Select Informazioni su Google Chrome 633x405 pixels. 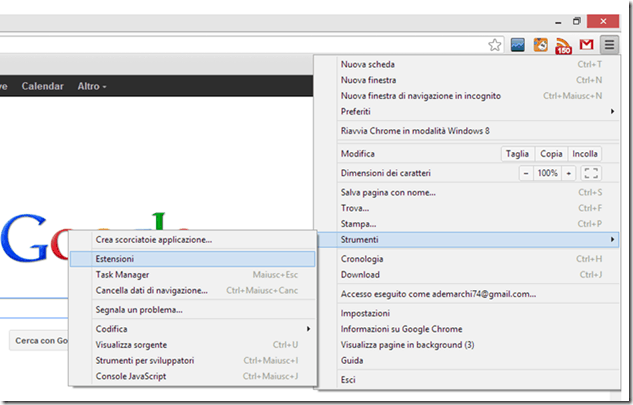tap(478, 329)
